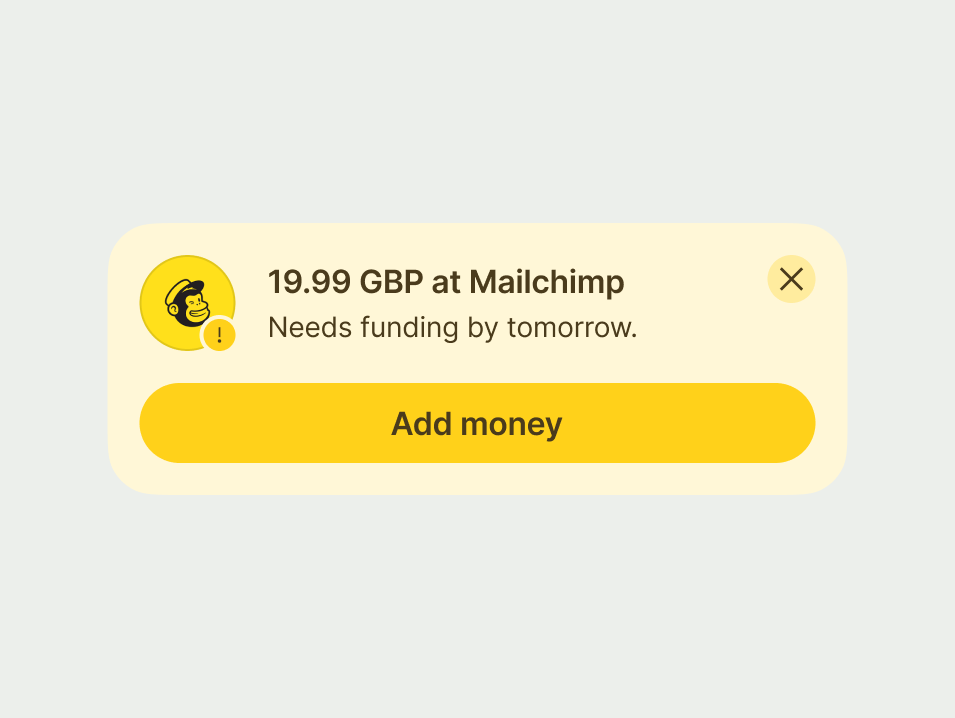Click the Add money button
The height and width of the screenshot is (718, 955).
478,423
